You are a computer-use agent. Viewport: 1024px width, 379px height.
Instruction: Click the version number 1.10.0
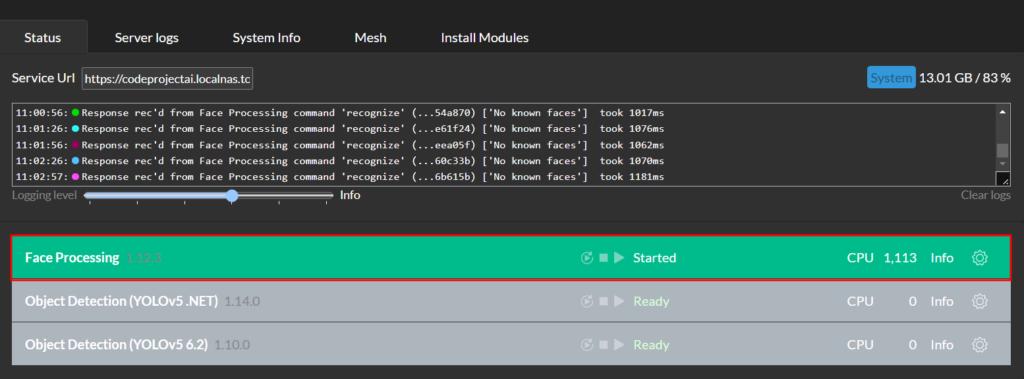point(232,344)
